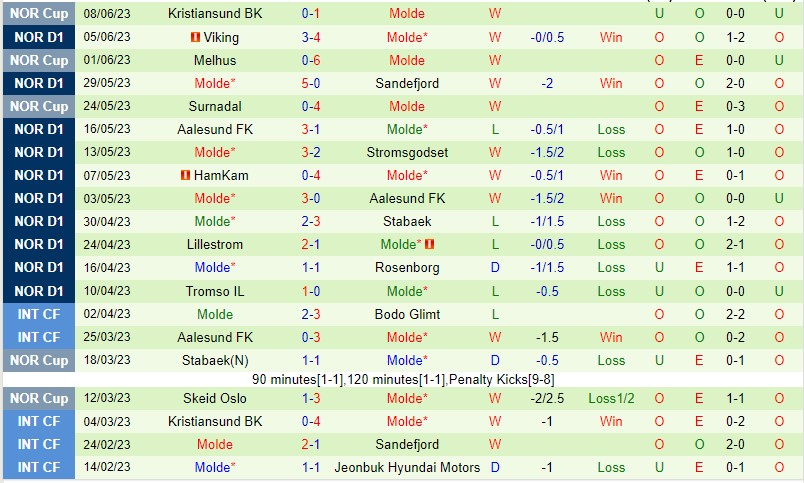The width and height of the screenshot is (804, 483).
Task: Open the 5-0 score against Sandefjord
Action: click(x=310, y=83)
